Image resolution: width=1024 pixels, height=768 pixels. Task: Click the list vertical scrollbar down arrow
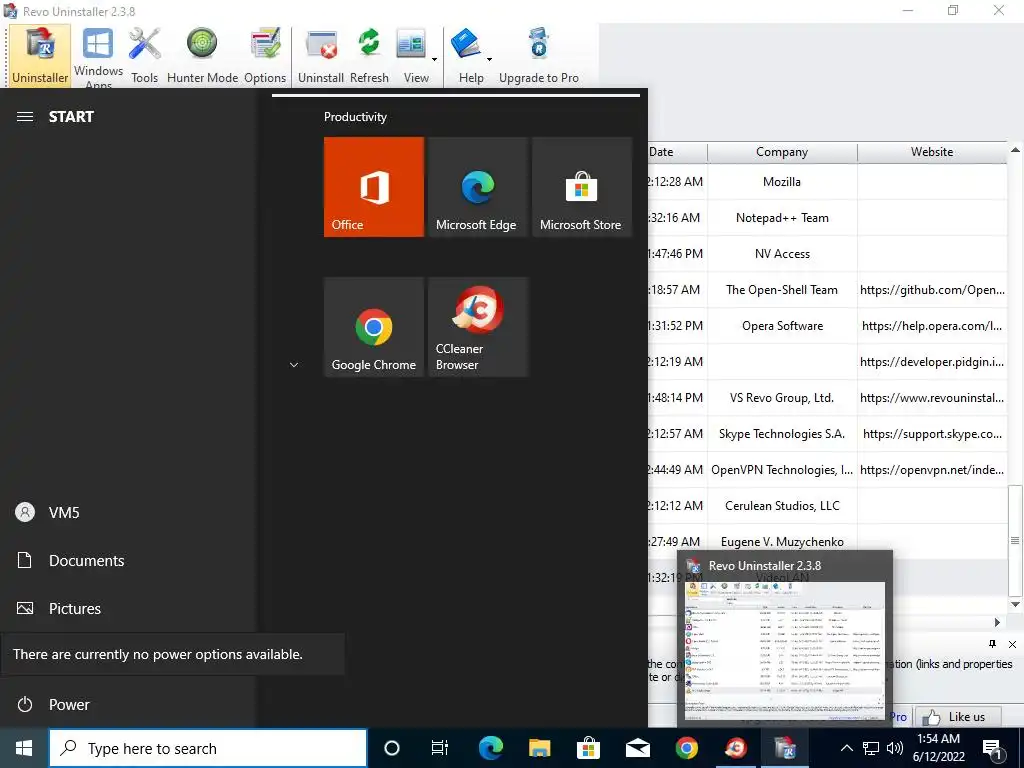point(1015,604)
